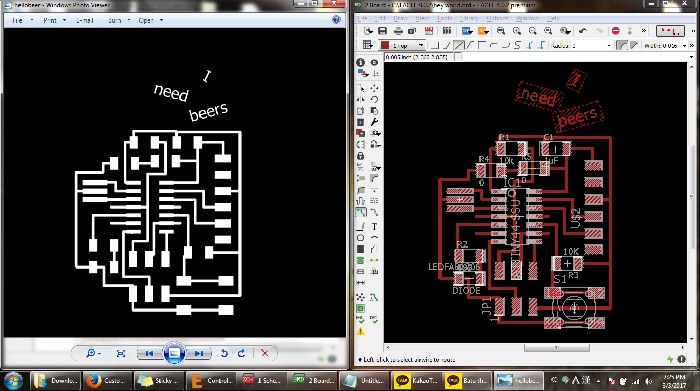This screenshot has width=700, height=391.
Task: Select the Show eye tool in EAGLE
Action: pyautogui.click(x=374, y=62)
